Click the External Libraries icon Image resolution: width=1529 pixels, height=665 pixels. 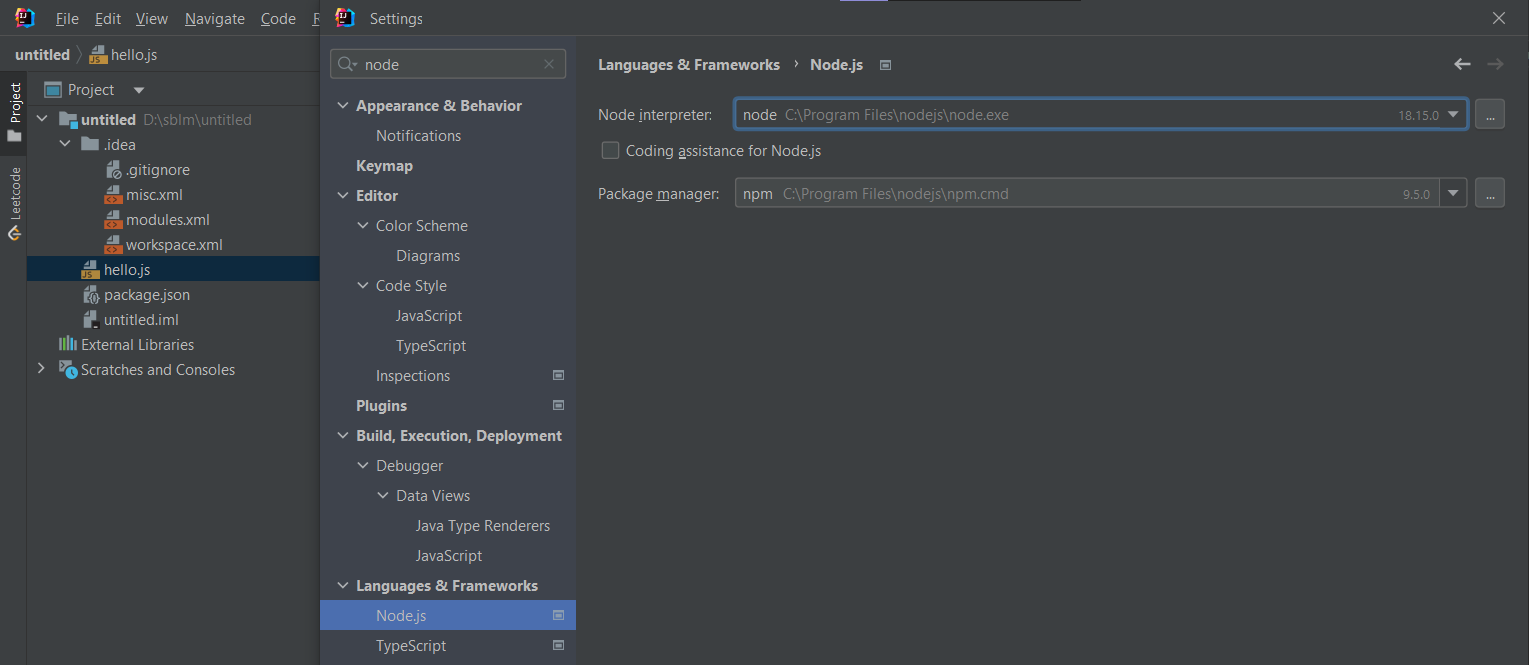[x=68, y=344]
